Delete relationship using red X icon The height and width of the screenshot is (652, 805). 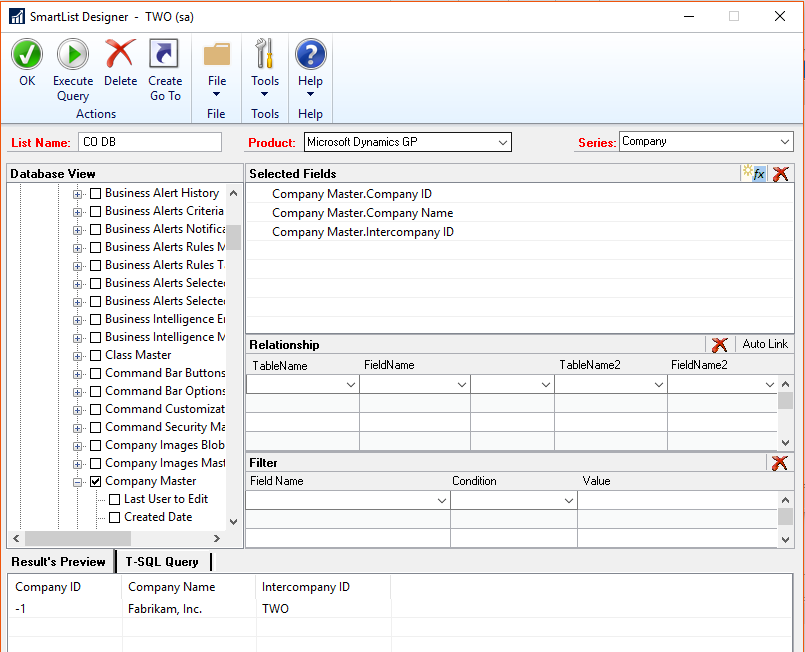click(719, 345)
